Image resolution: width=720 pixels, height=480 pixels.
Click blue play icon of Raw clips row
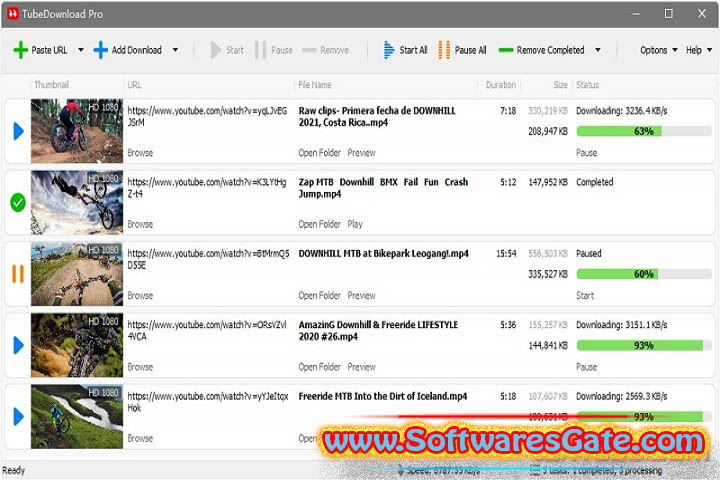[x=18, y=131]
